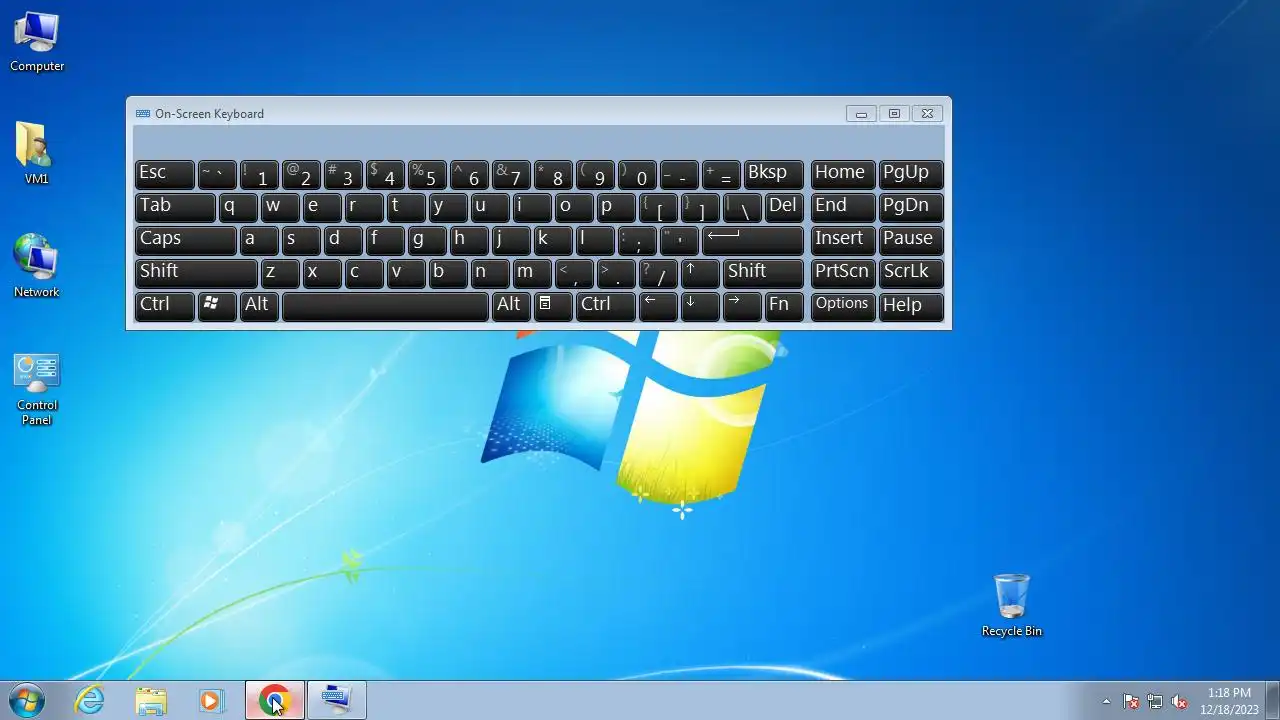Toggle the right Shift key
1280x720 pixels.
[763, 273]
